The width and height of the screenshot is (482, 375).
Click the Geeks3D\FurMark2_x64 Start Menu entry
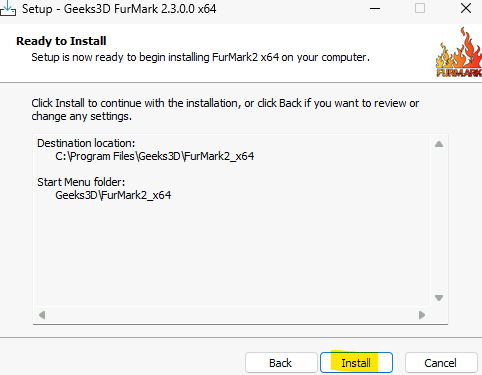[x=113, y=195]
